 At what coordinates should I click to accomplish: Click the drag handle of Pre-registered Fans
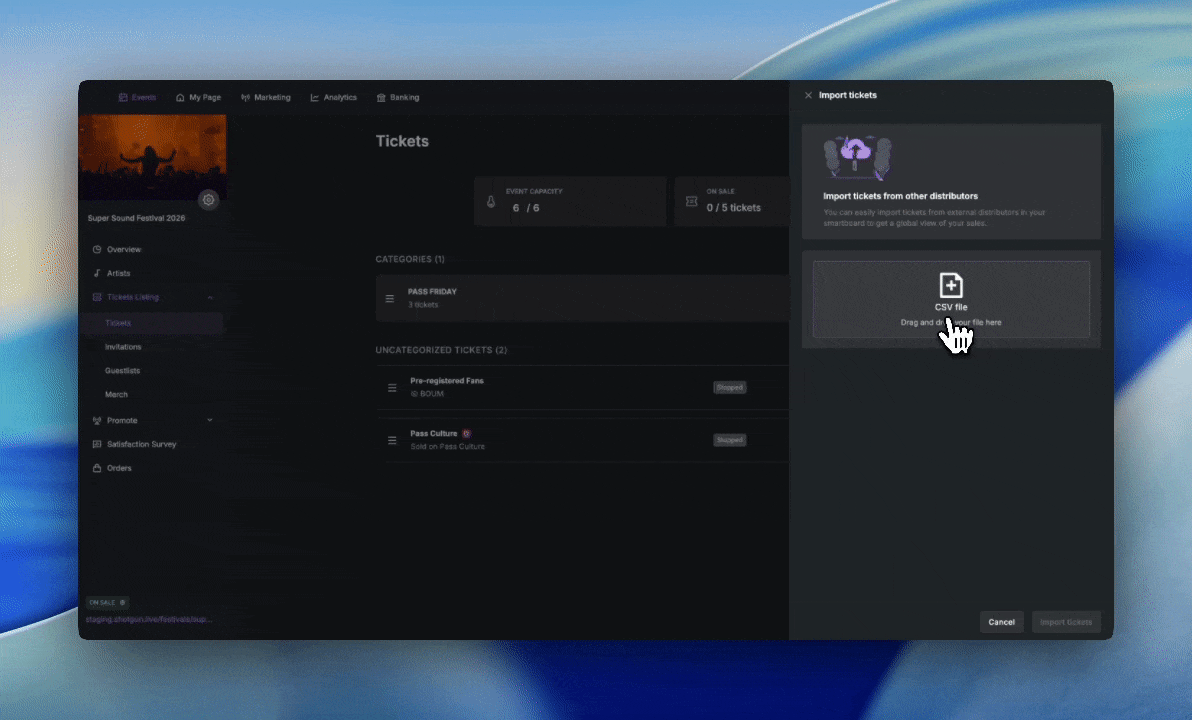click(392, 388)
